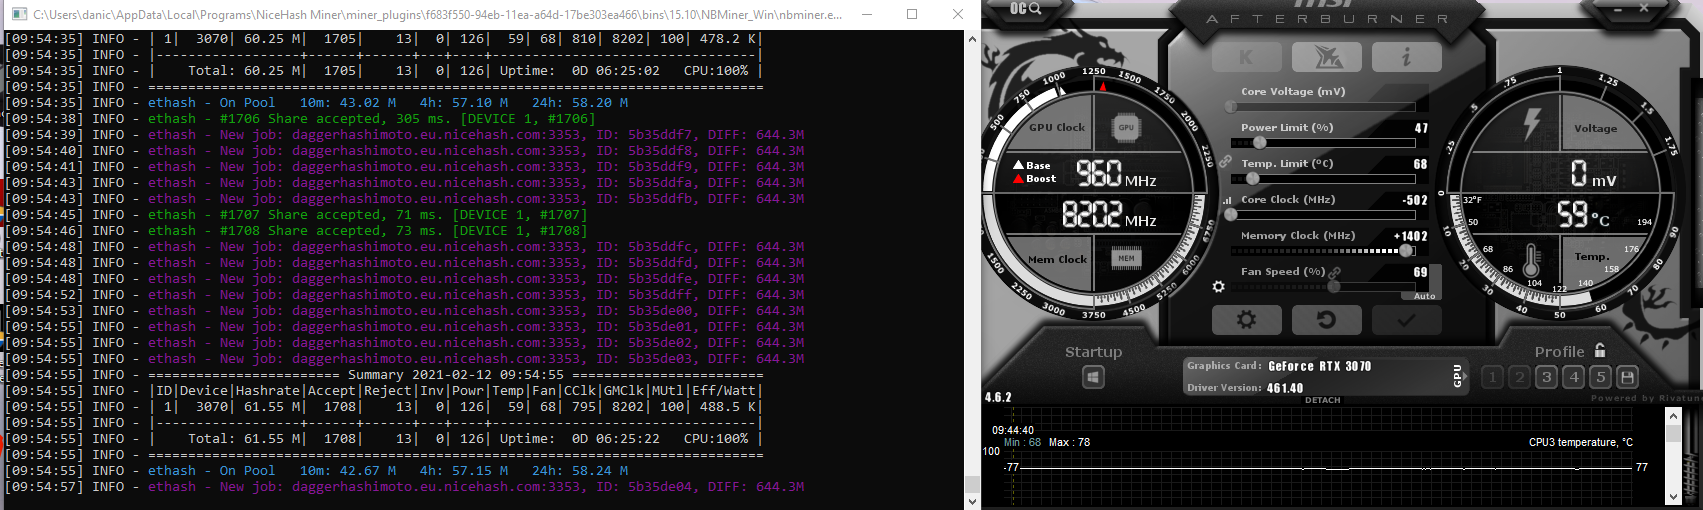Image resolution: width=1703 pixels, height=510 pixels.
Task: Toggle apply overclock at Windows startup
Action: pos(1093,377)
